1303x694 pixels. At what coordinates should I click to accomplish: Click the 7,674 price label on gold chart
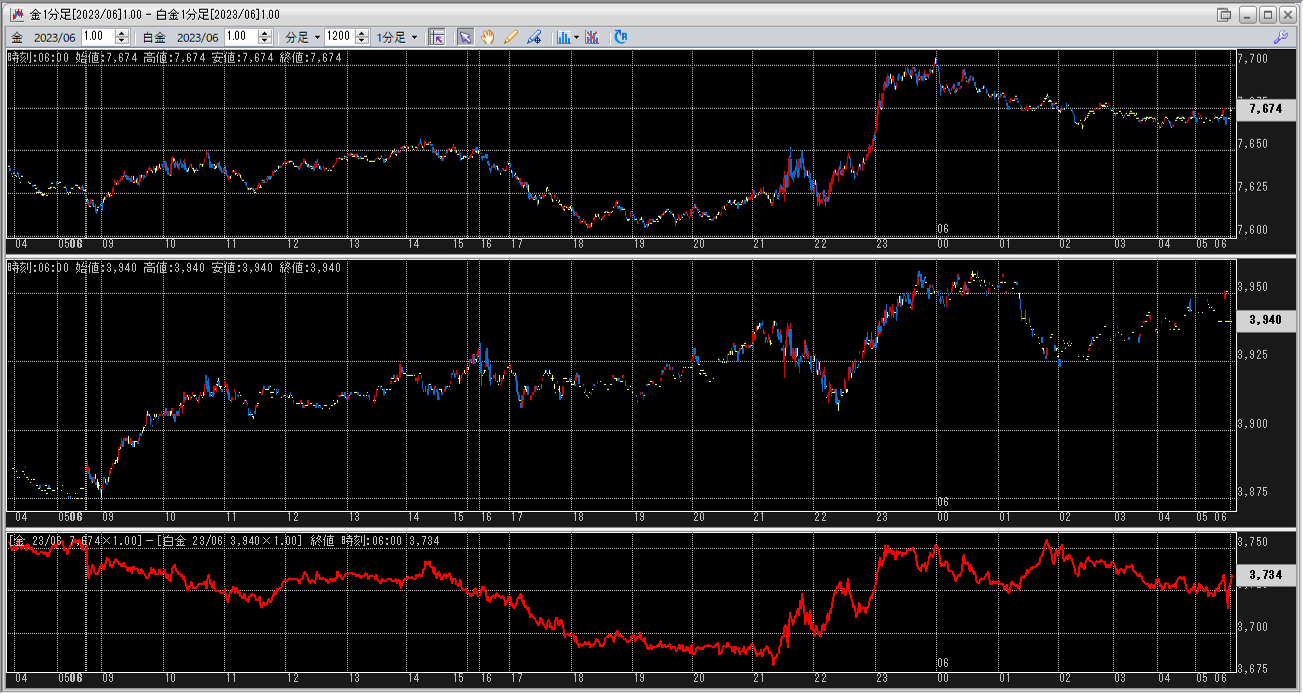(1265, 109)
